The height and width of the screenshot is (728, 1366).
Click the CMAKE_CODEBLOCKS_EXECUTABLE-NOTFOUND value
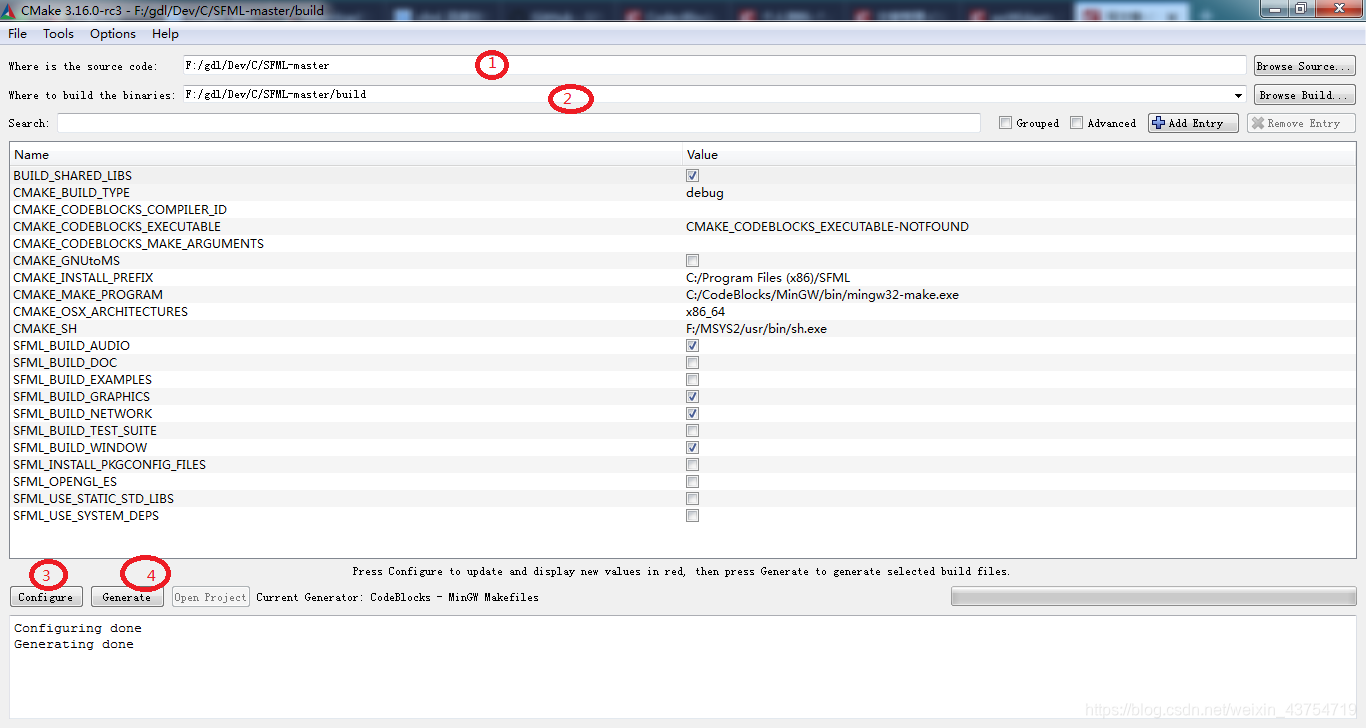(x=827, y=227)
